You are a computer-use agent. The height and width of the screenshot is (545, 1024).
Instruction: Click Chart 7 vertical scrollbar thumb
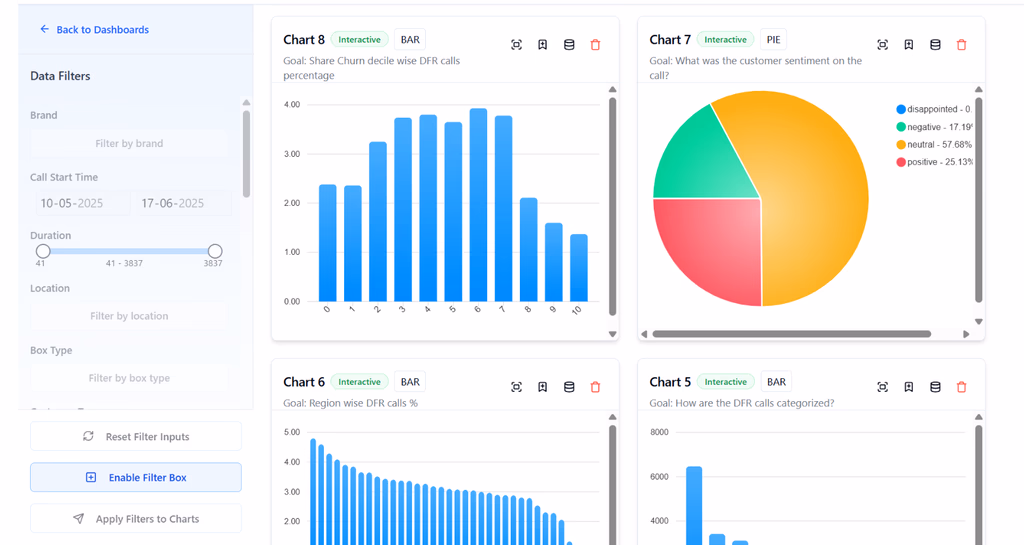pyautogui.click(x=978, y=200)
